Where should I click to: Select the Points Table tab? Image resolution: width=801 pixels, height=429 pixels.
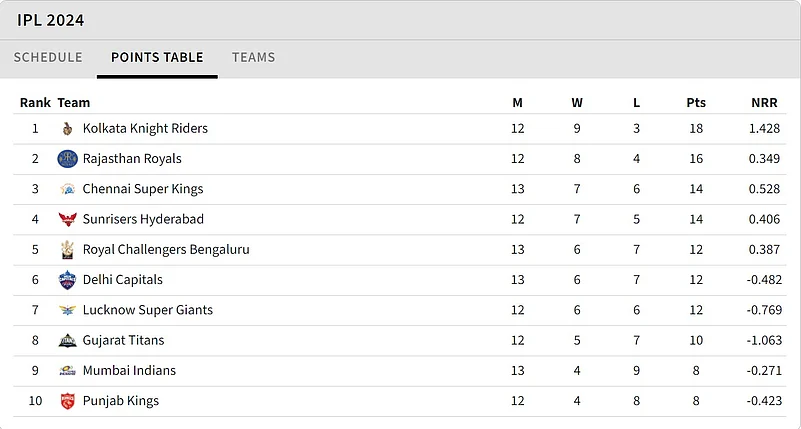157,57
